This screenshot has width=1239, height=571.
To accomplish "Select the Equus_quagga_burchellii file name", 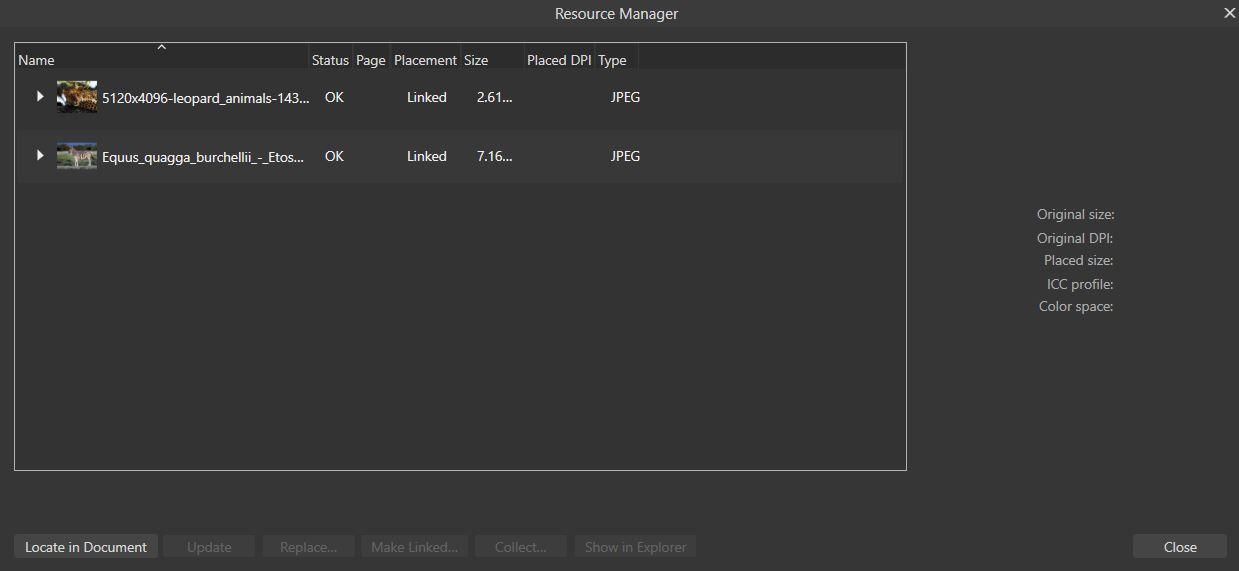I will tap(202, 157).
